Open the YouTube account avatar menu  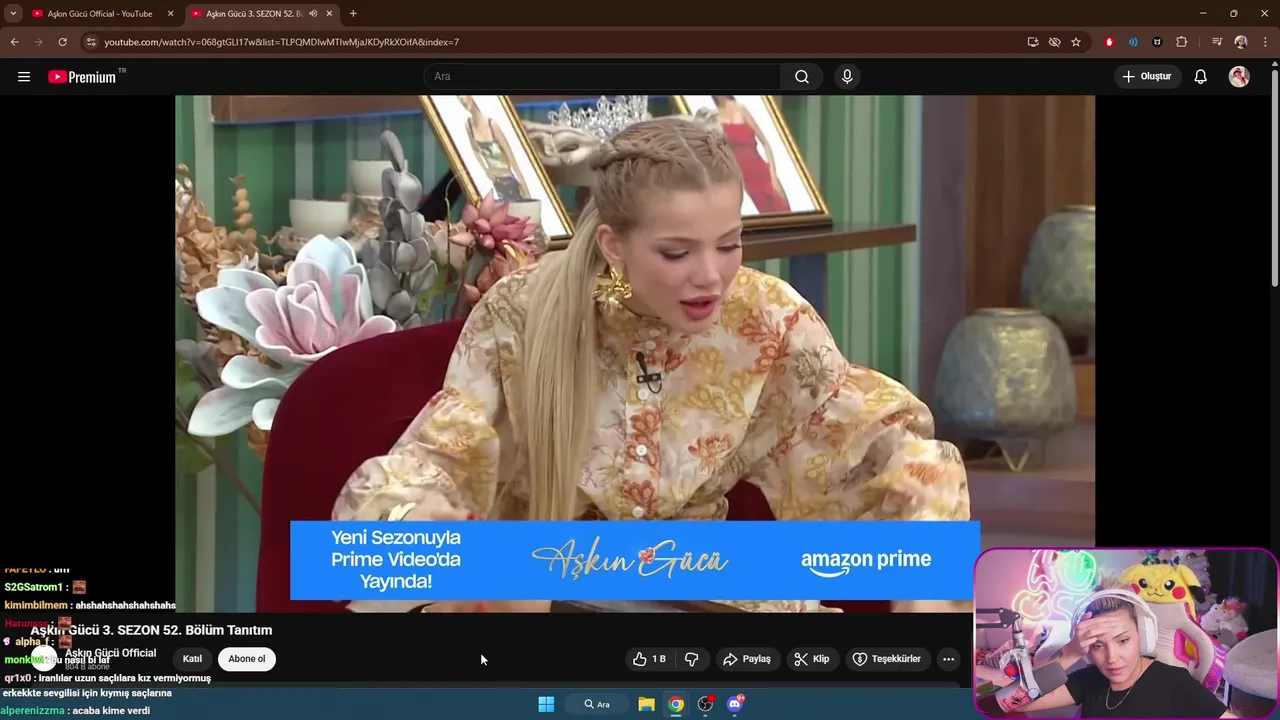point(1239,77)
